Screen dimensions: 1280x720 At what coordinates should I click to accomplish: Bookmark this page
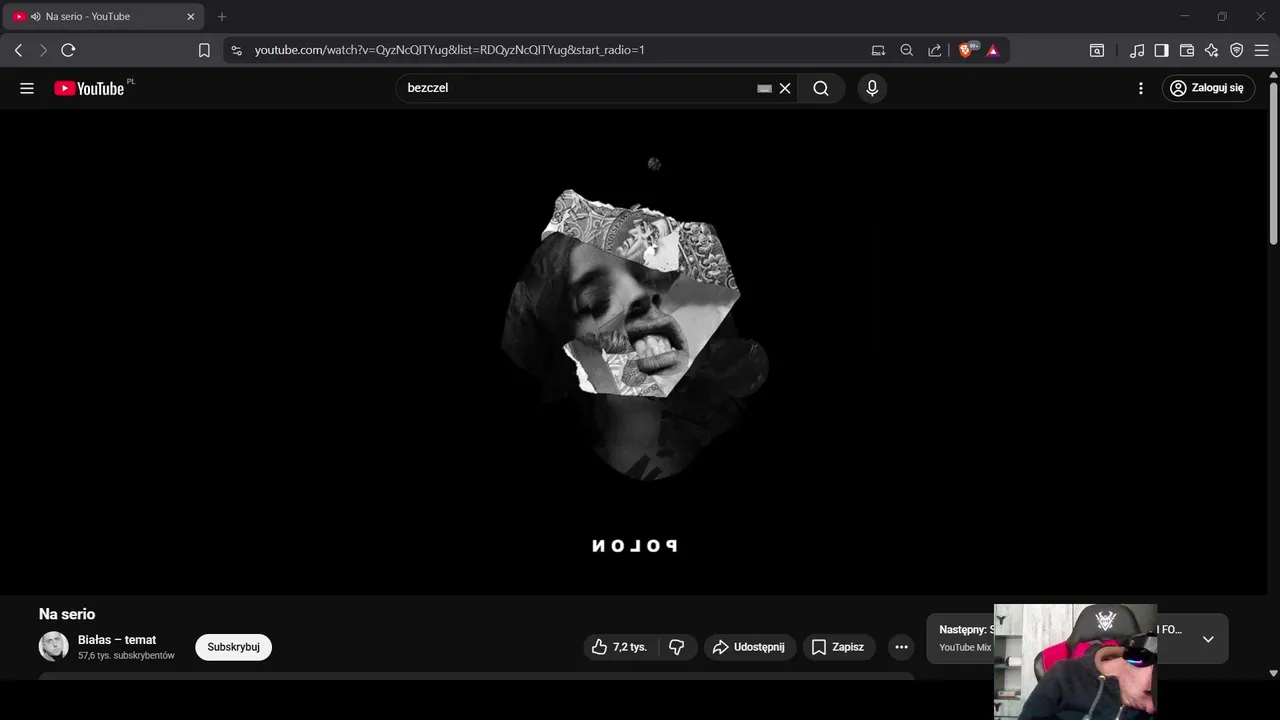coord(204,50)
